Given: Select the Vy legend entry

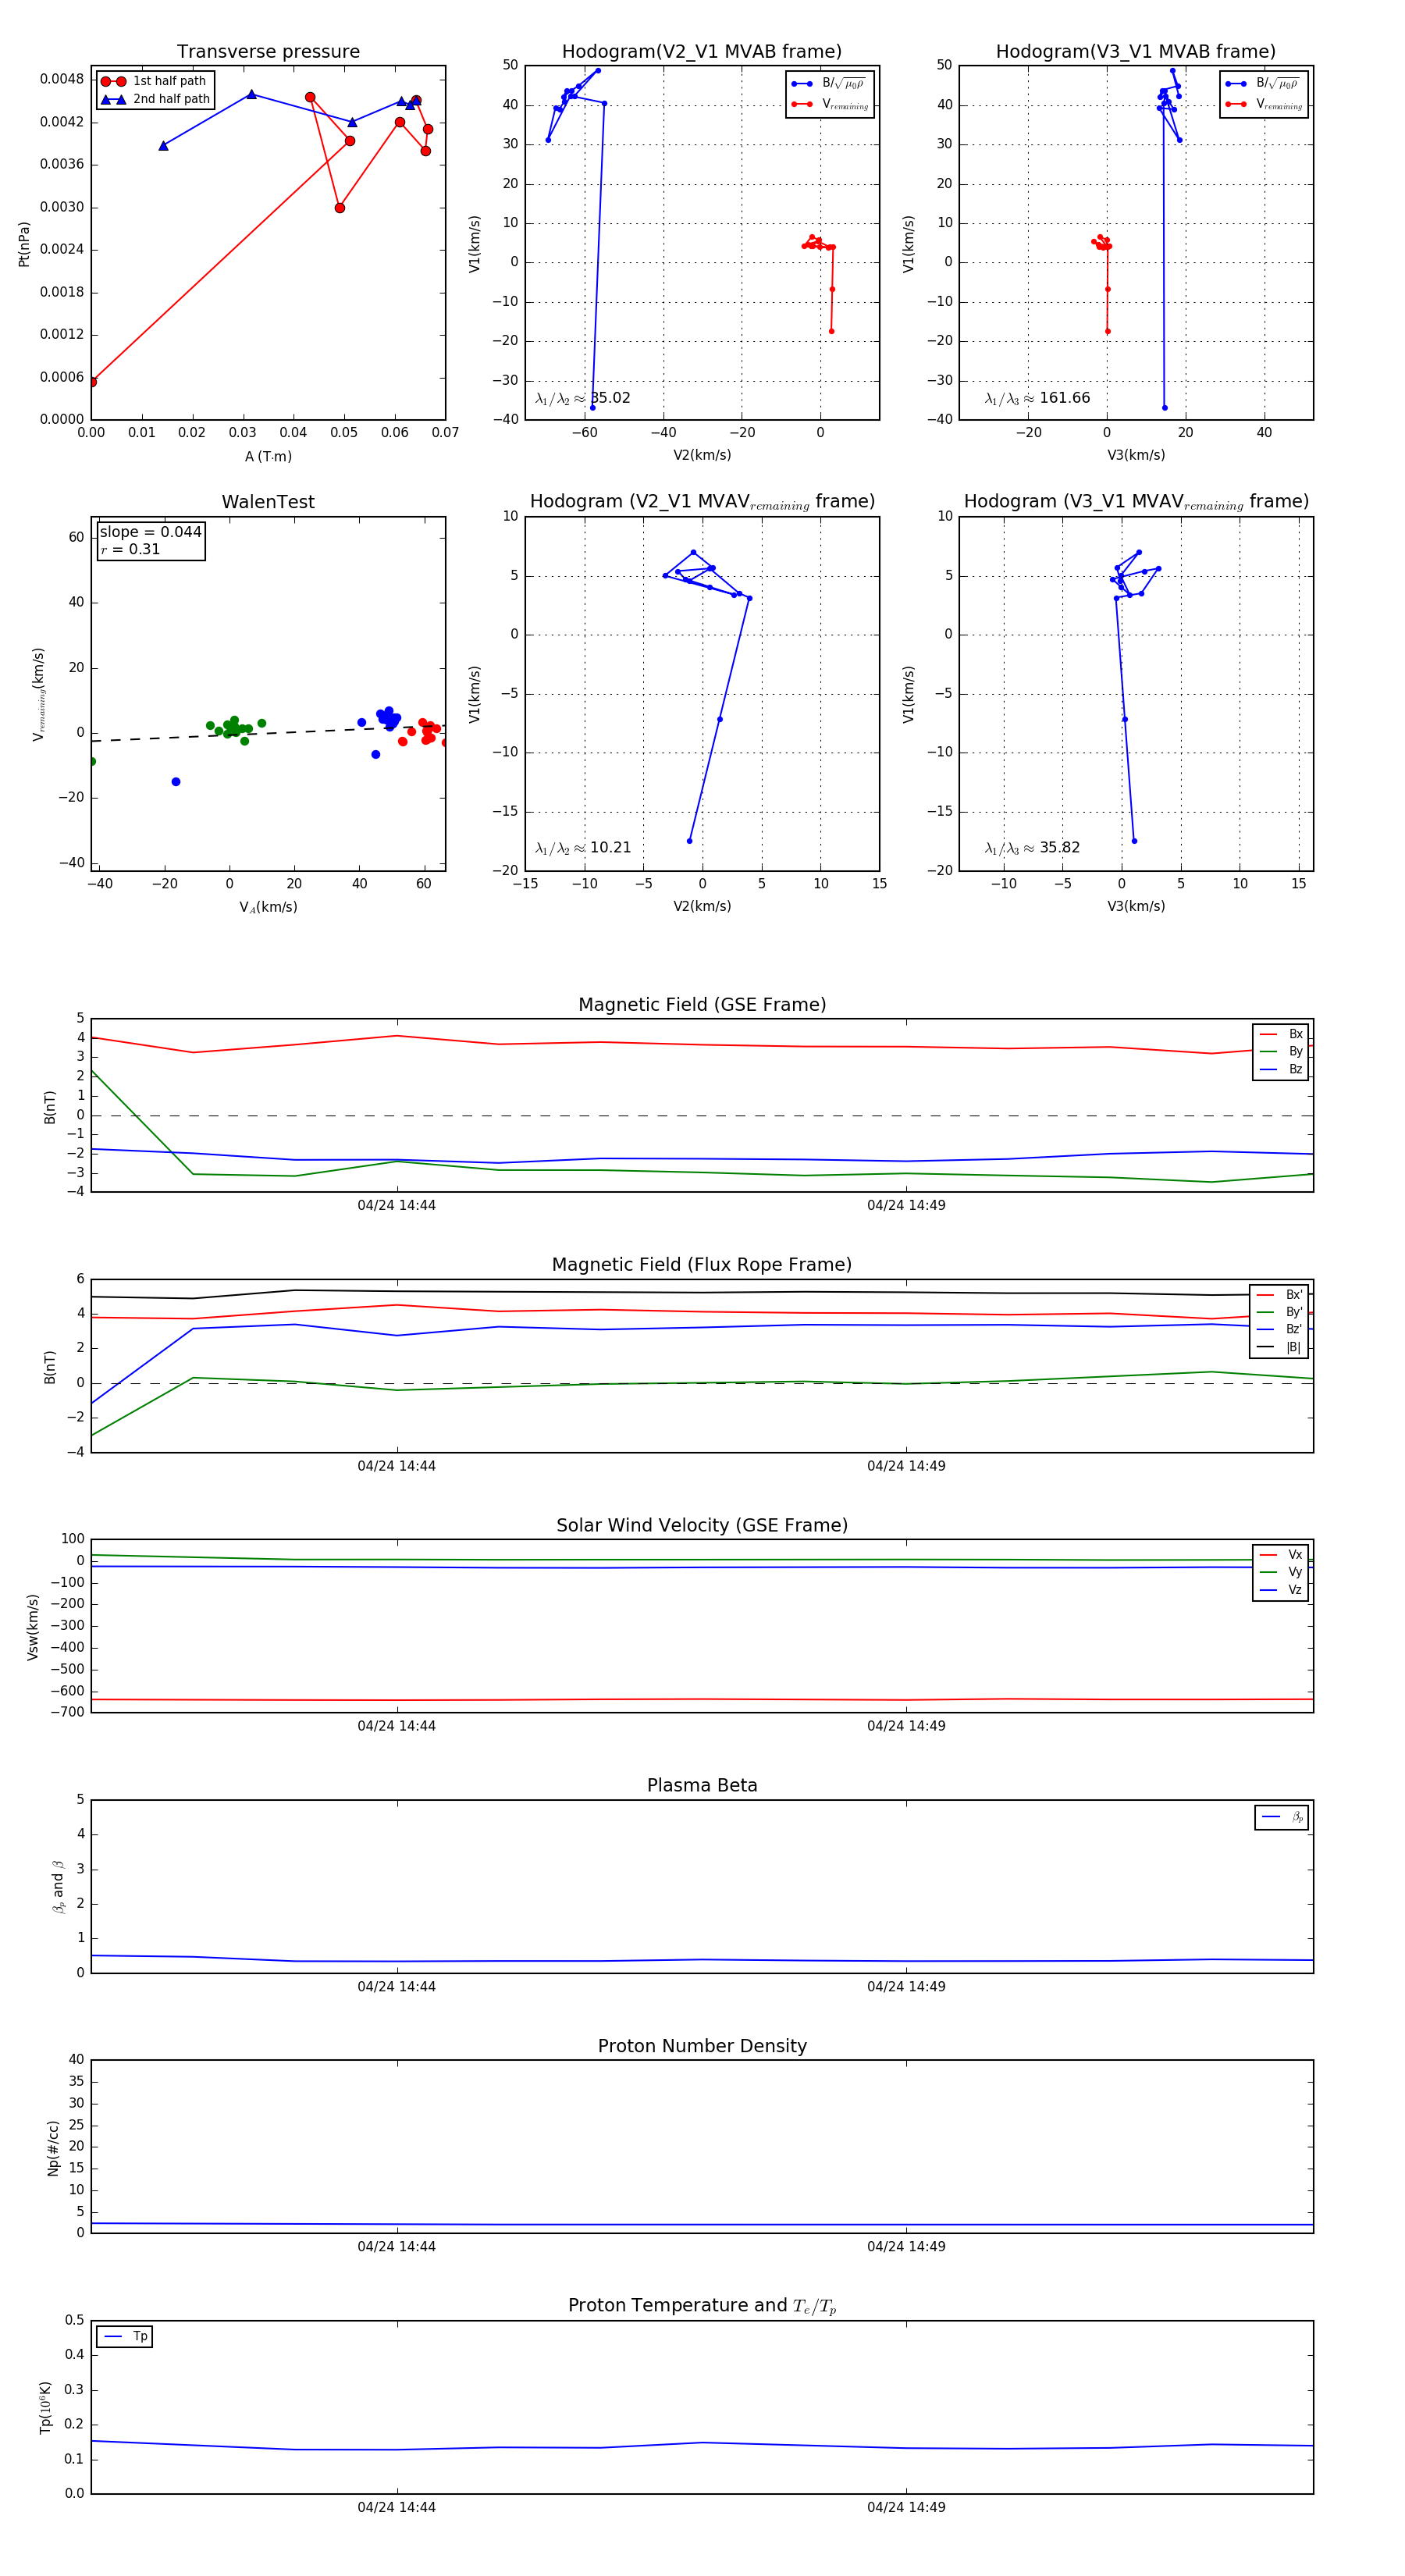Looking at the screenshot, I should click(x=1281, y=1572).
